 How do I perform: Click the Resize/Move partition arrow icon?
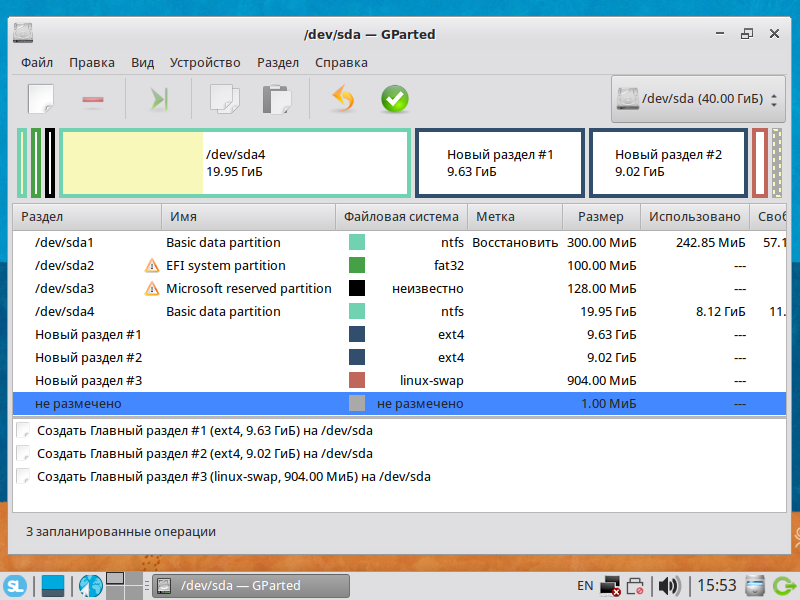point(159,99)
